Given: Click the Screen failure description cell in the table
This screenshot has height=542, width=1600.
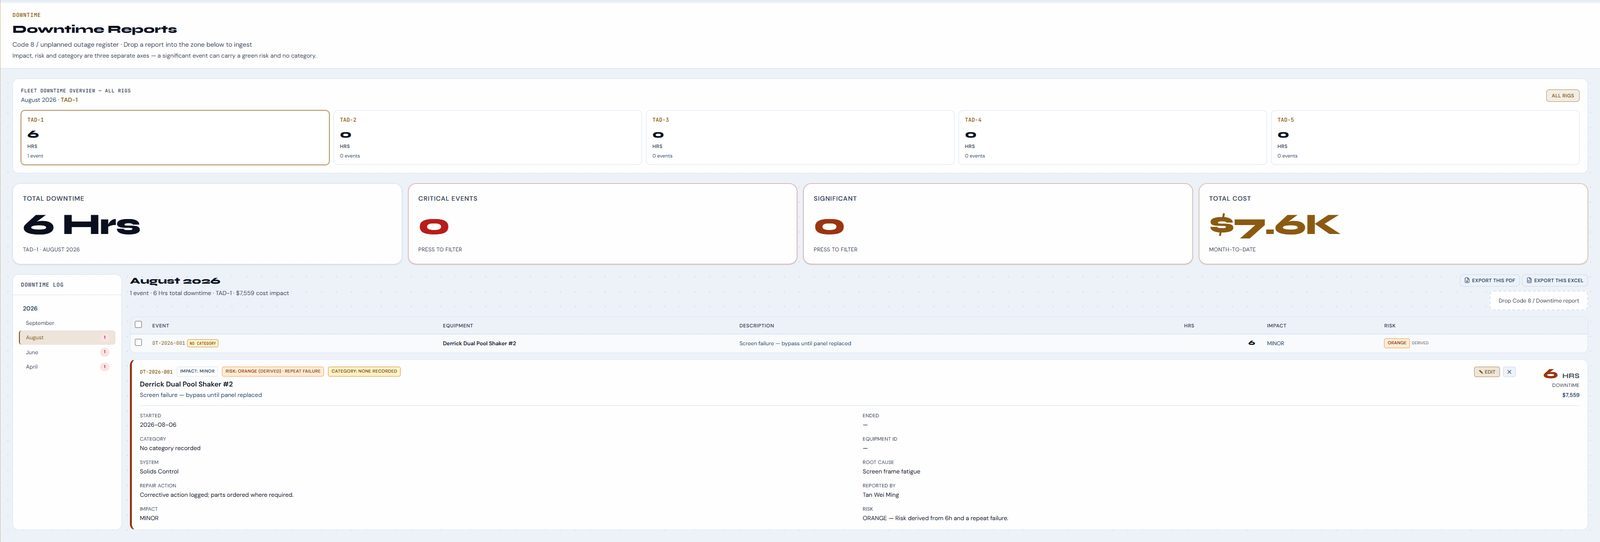Looking at the screenshot, I should pos(795,343).
